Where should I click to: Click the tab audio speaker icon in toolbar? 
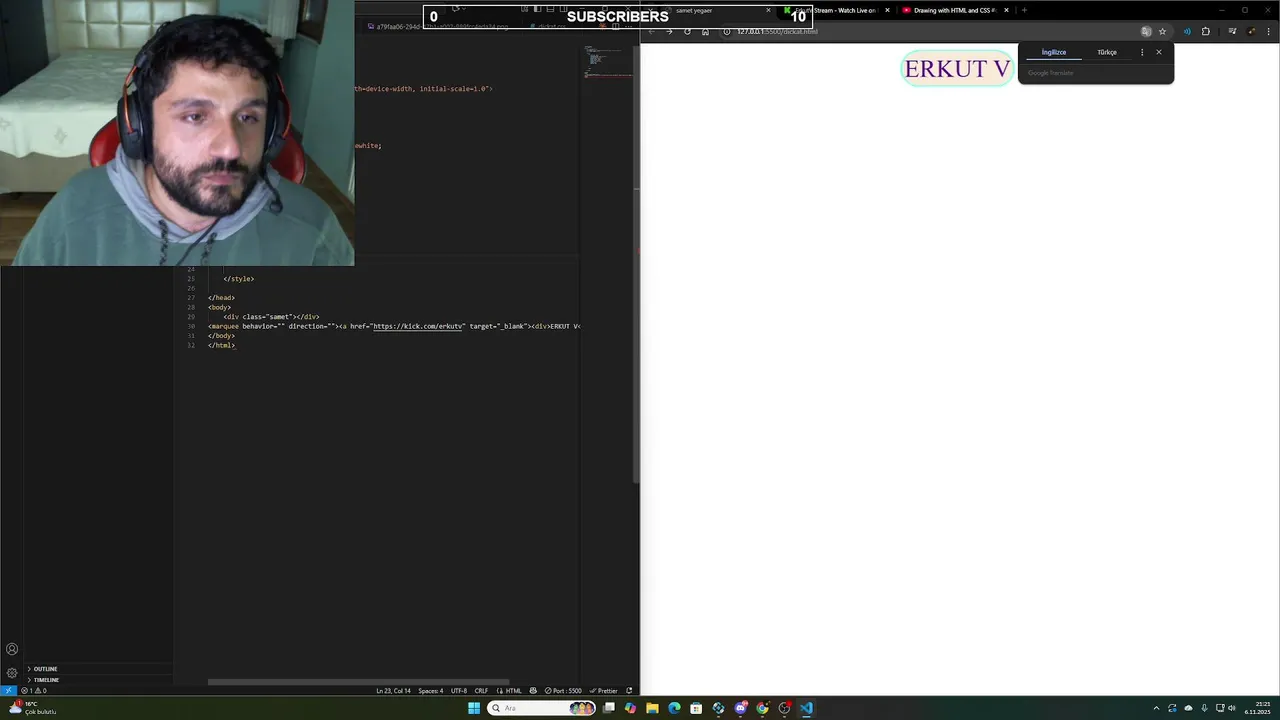1187,31
